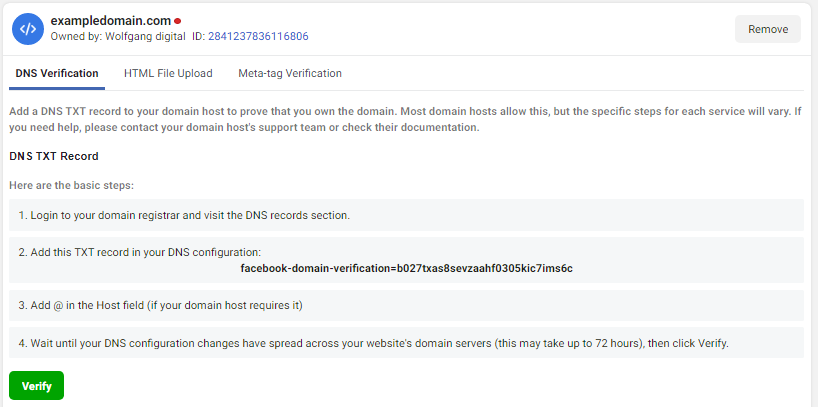Screen dimensions: 818x407
Task: Open the domain ID number 2841237836116806
Action: [x=258, y=36]
